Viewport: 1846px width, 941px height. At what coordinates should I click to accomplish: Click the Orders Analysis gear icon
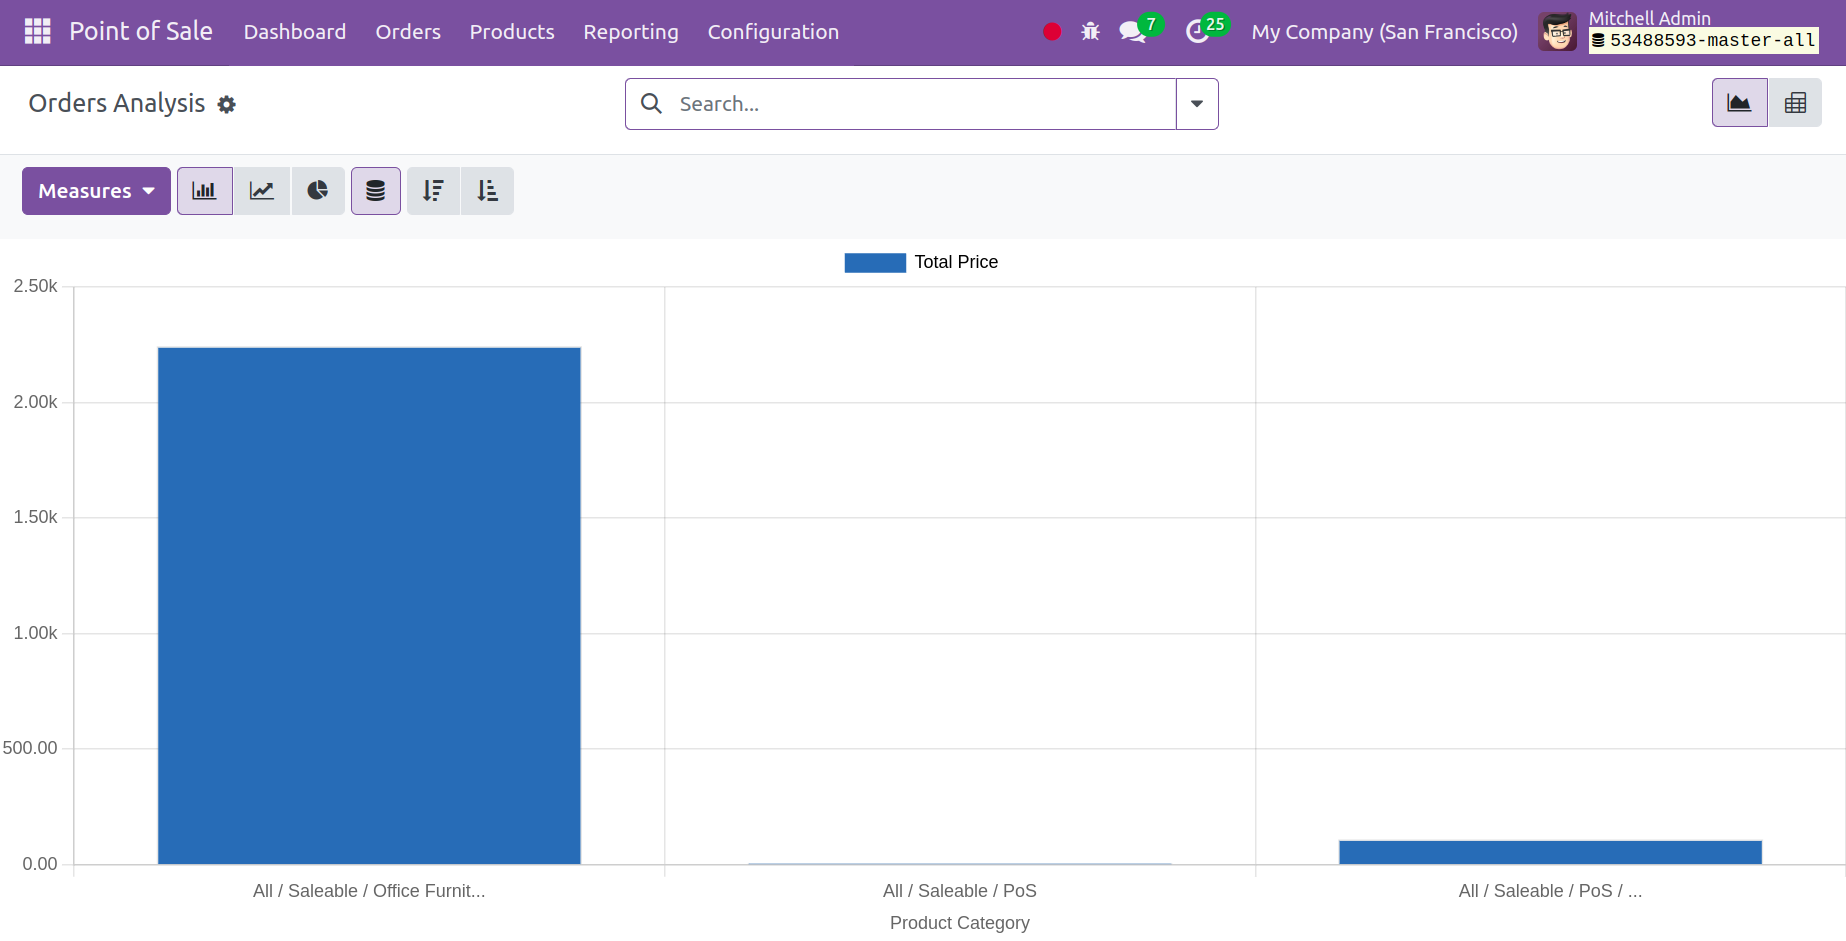point(227,105)
